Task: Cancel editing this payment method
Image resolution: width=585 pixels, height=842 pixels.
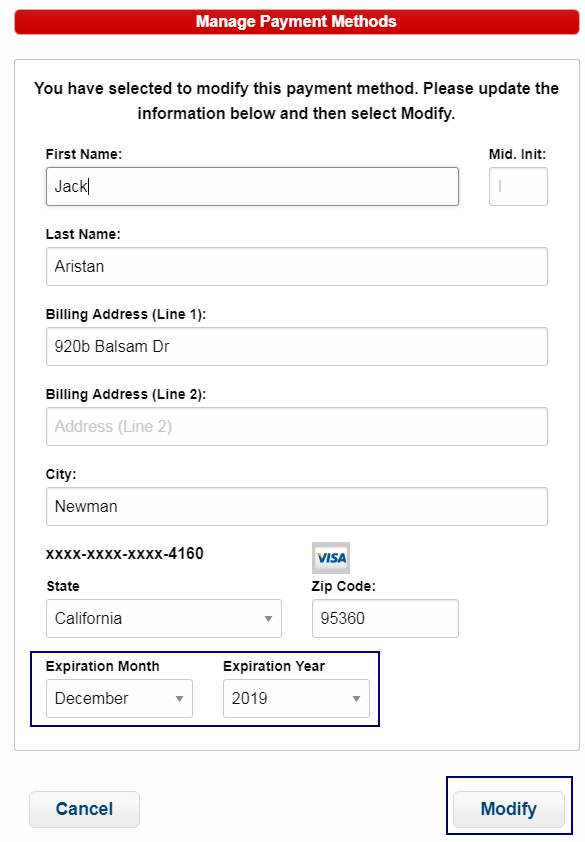Action: (x=84, y=808)
